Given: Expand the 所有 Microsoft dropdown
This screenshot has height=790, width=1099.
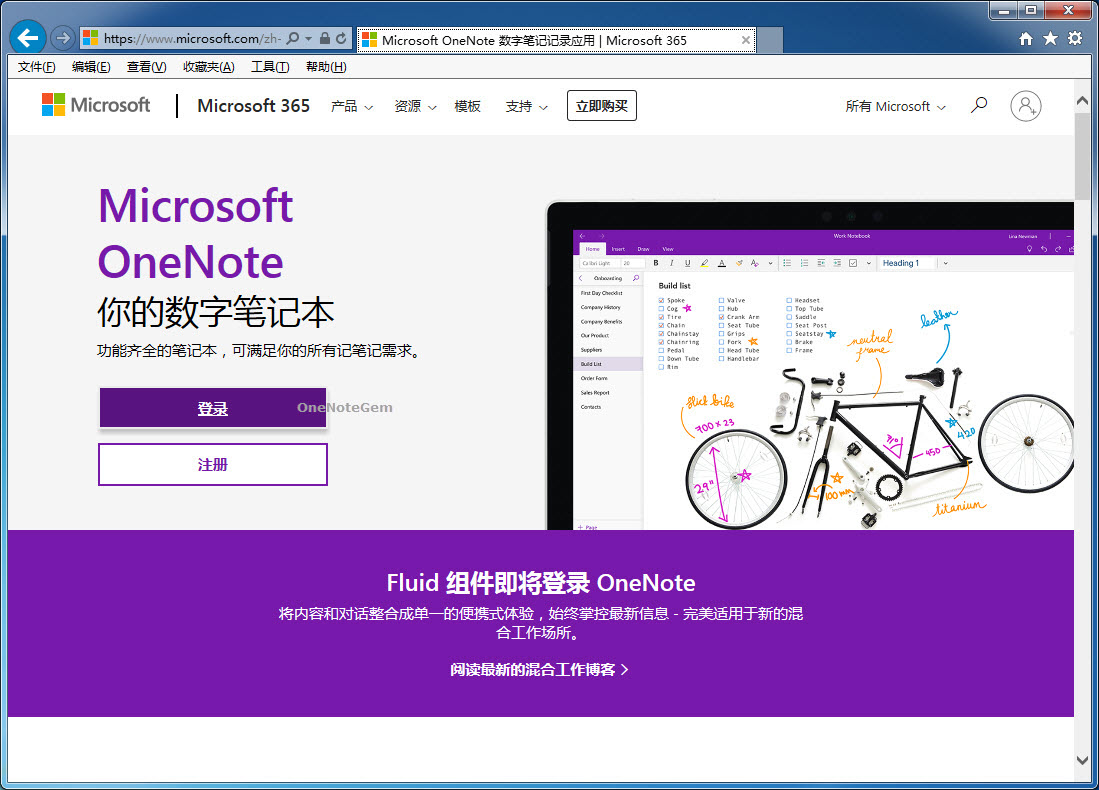Looking at the screenshot, I should (x=895, y=107).
